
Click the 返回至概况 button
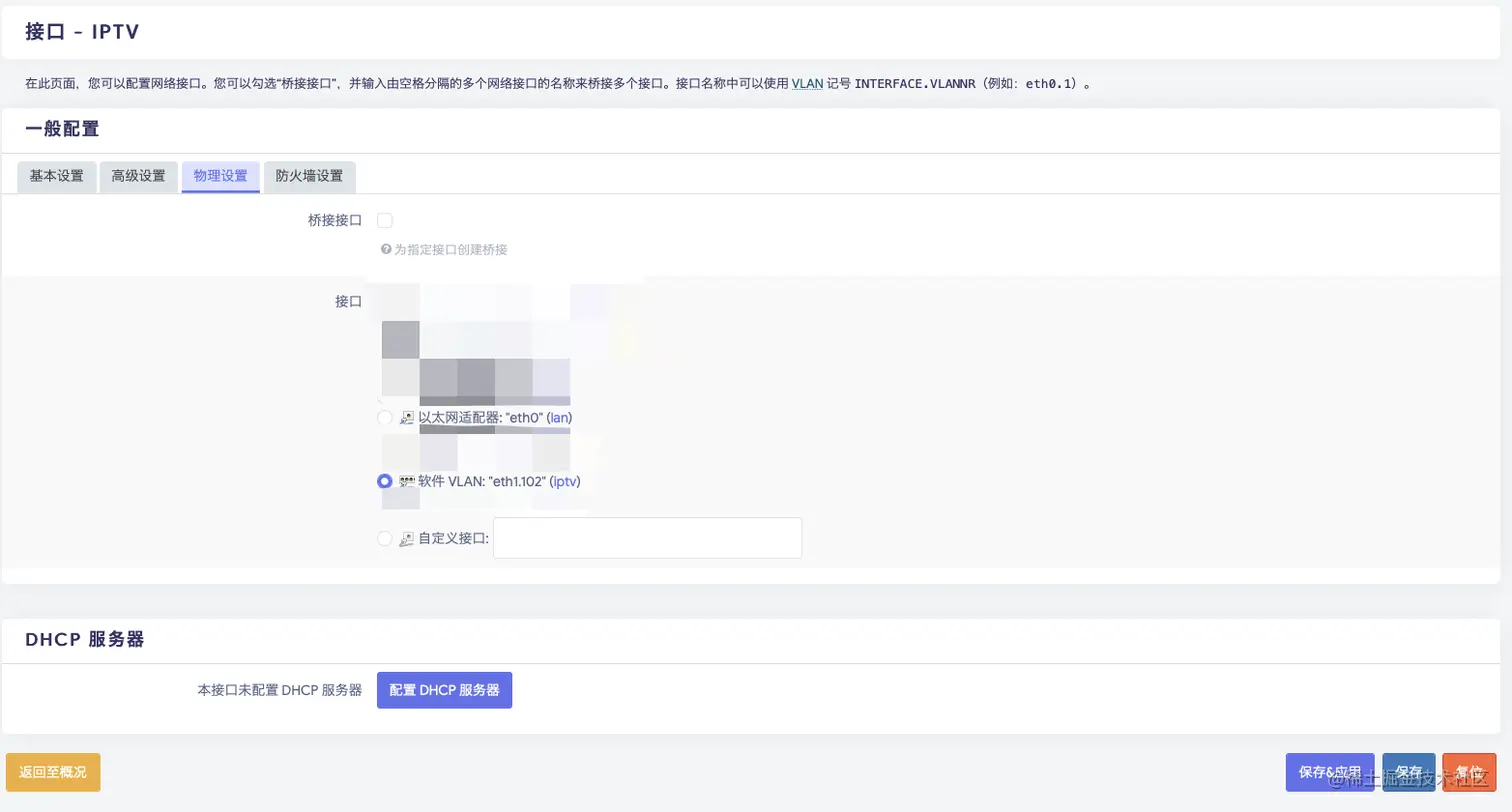click(x=52, y=772)
